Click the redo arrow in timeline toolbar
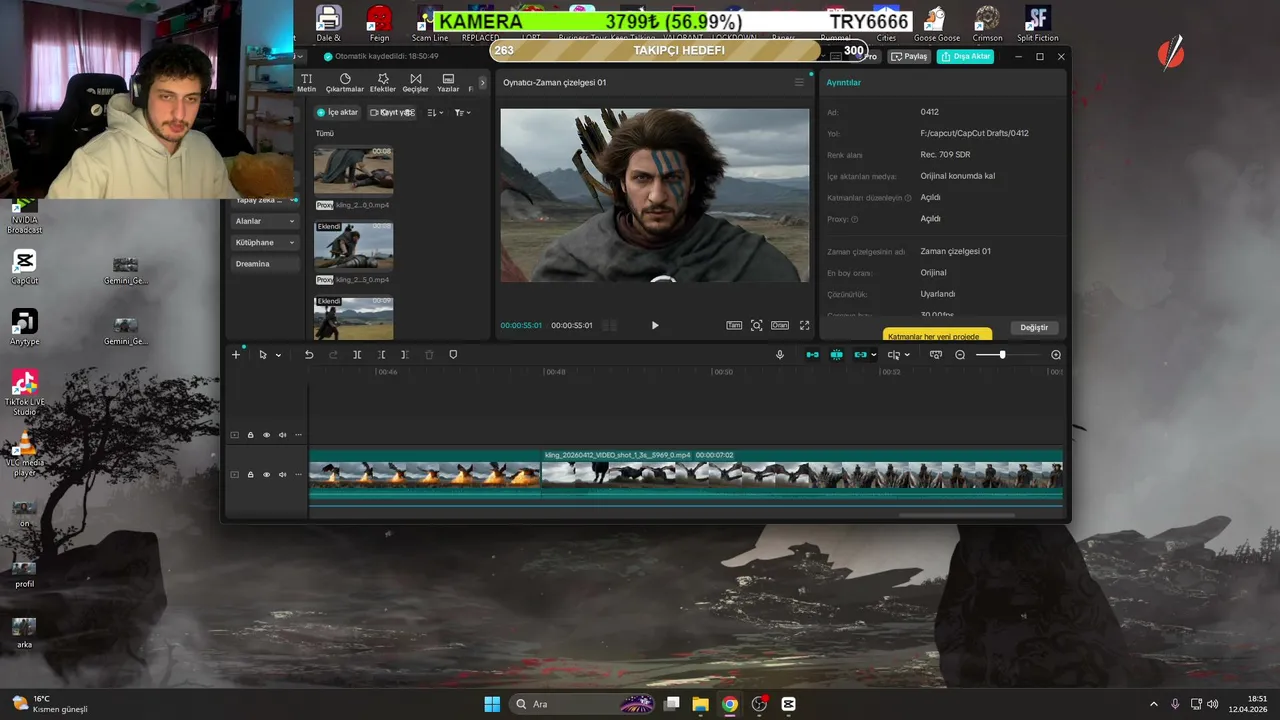Image resolution: width=1280 pixels, height=720 pixels. [333, 355]
